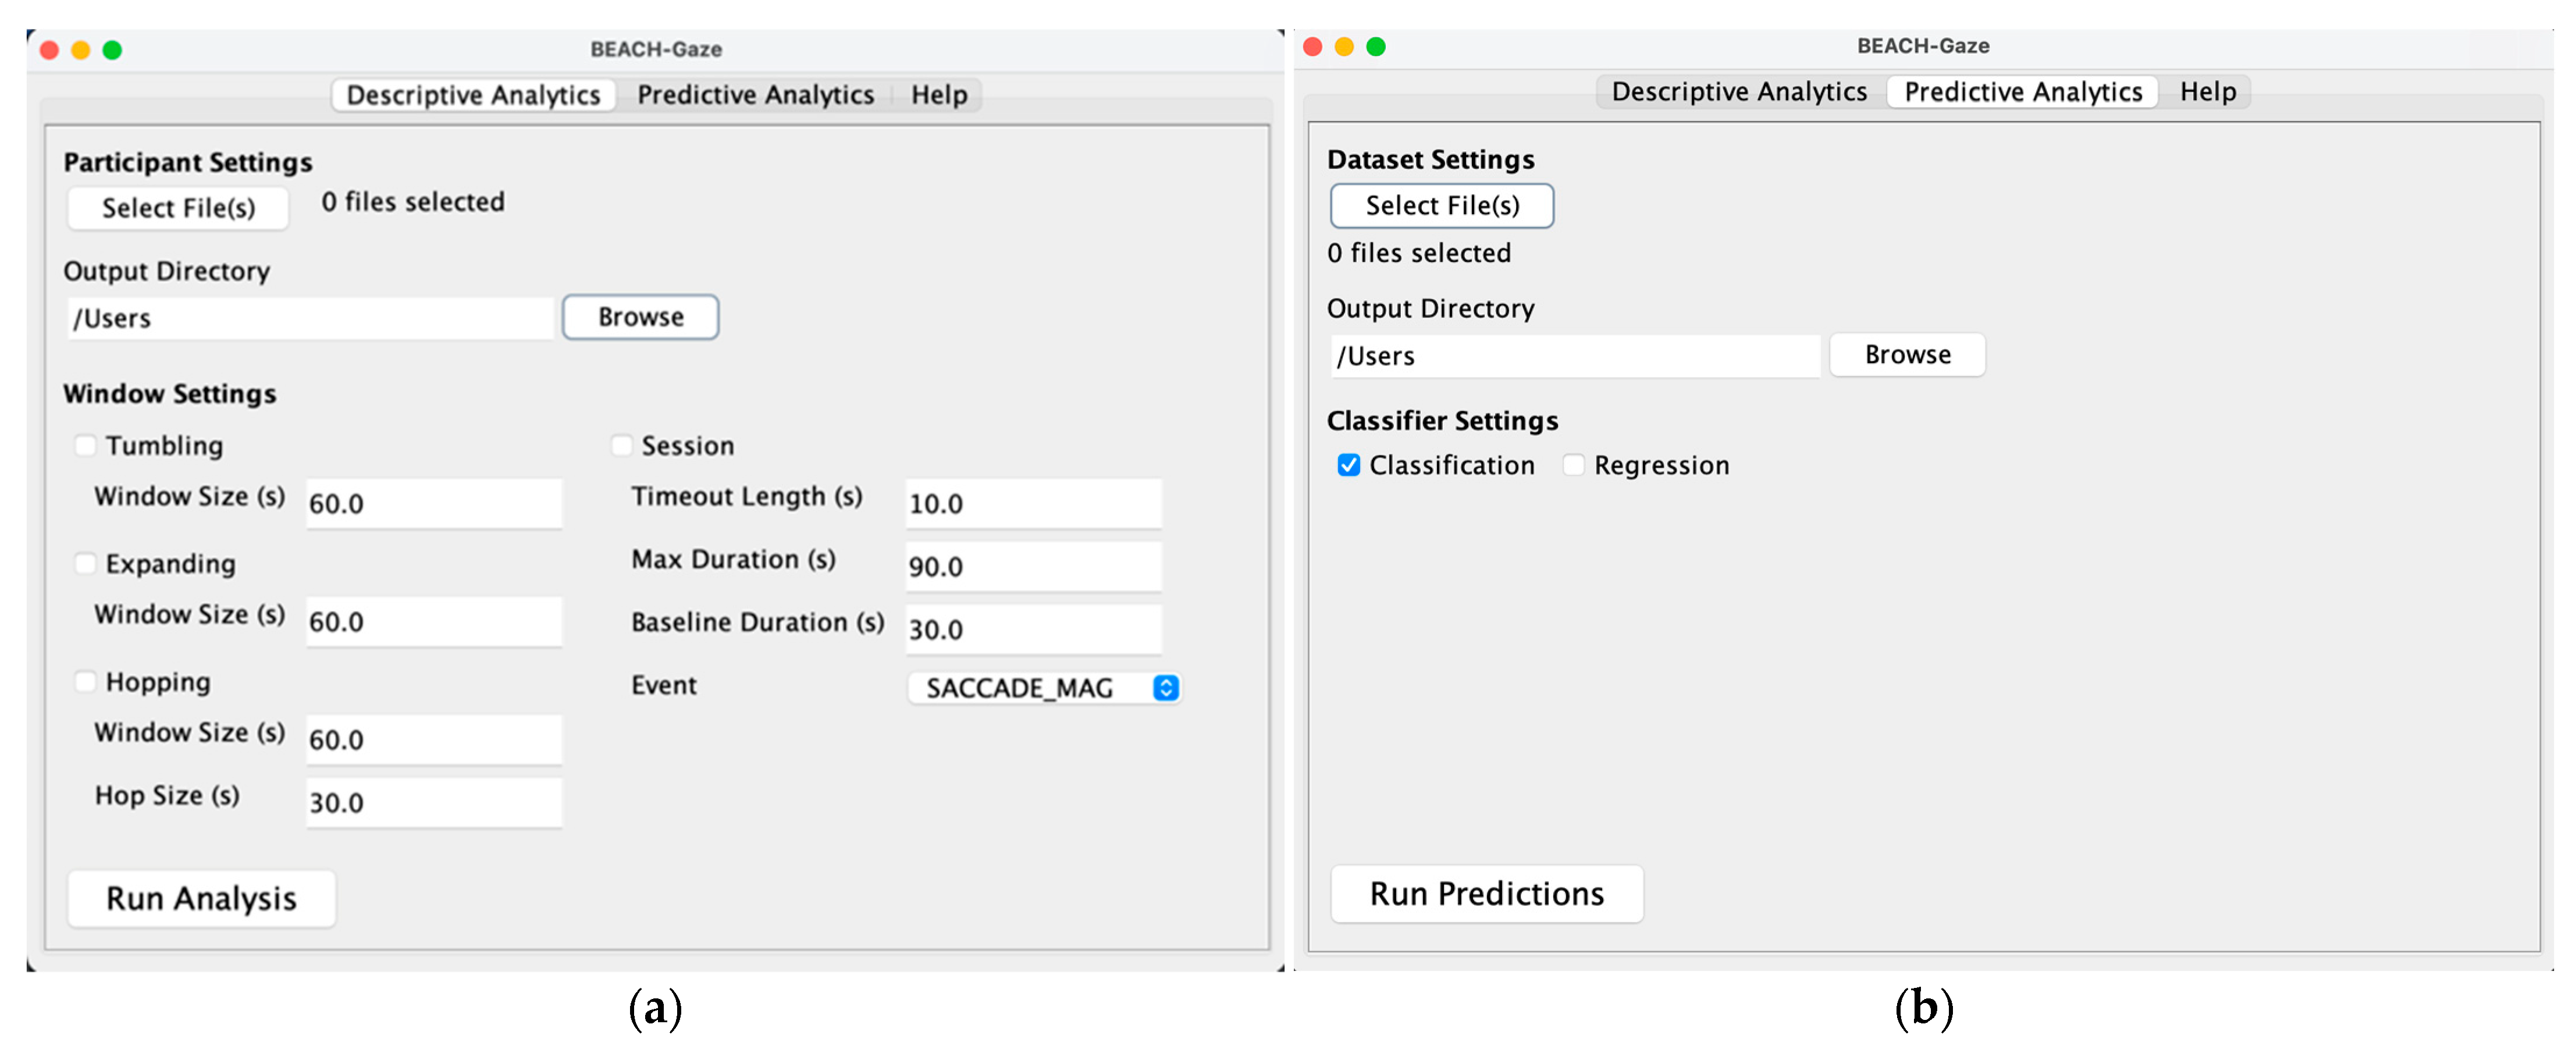Uncheck the Classification checkbox
The width and height of the screenshot is (2576, 1049).
[x=1348, y=465]
